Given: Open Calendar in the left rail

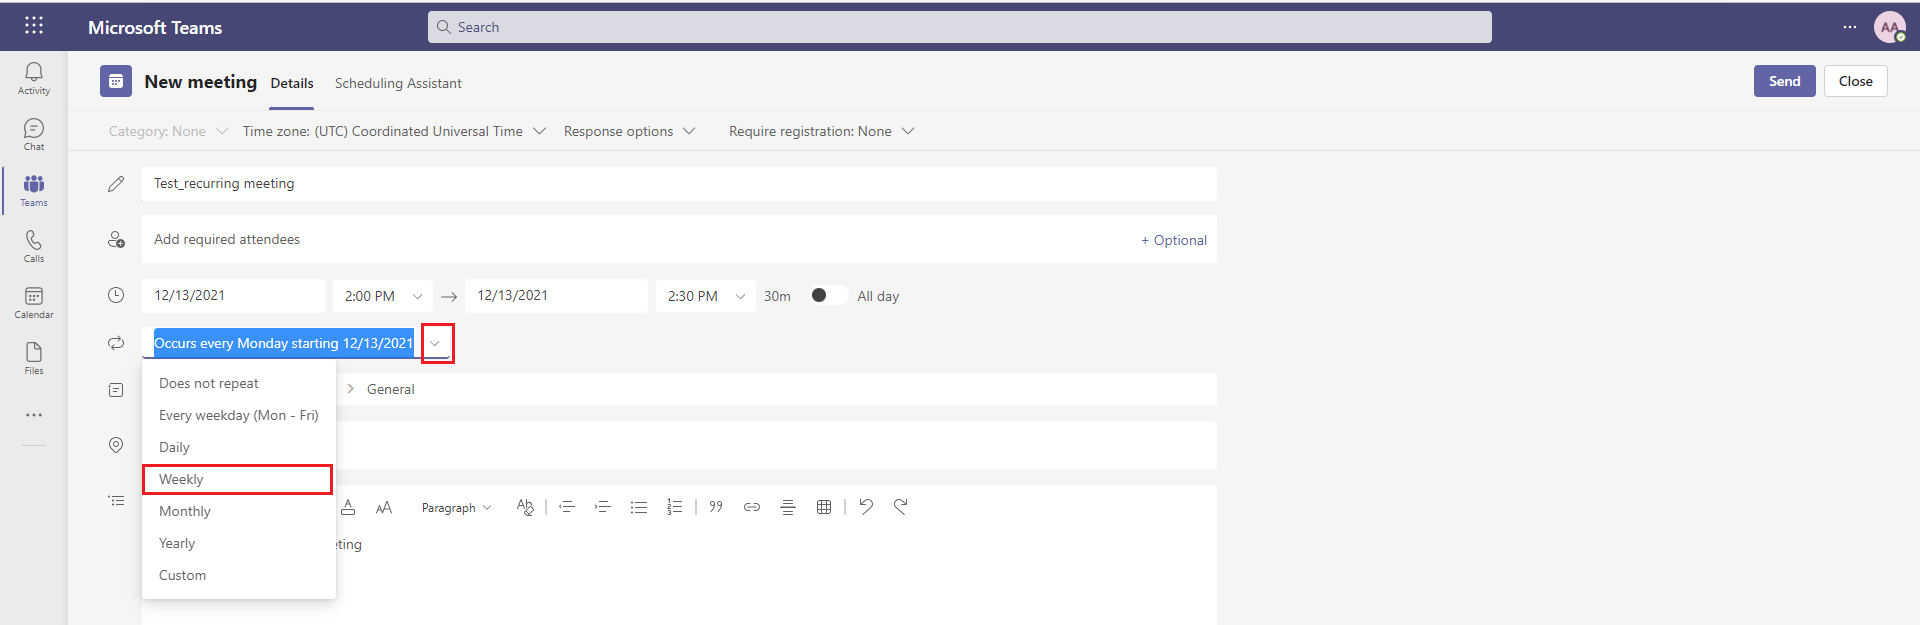Looking at the screenshot, I should click(34, 302).
